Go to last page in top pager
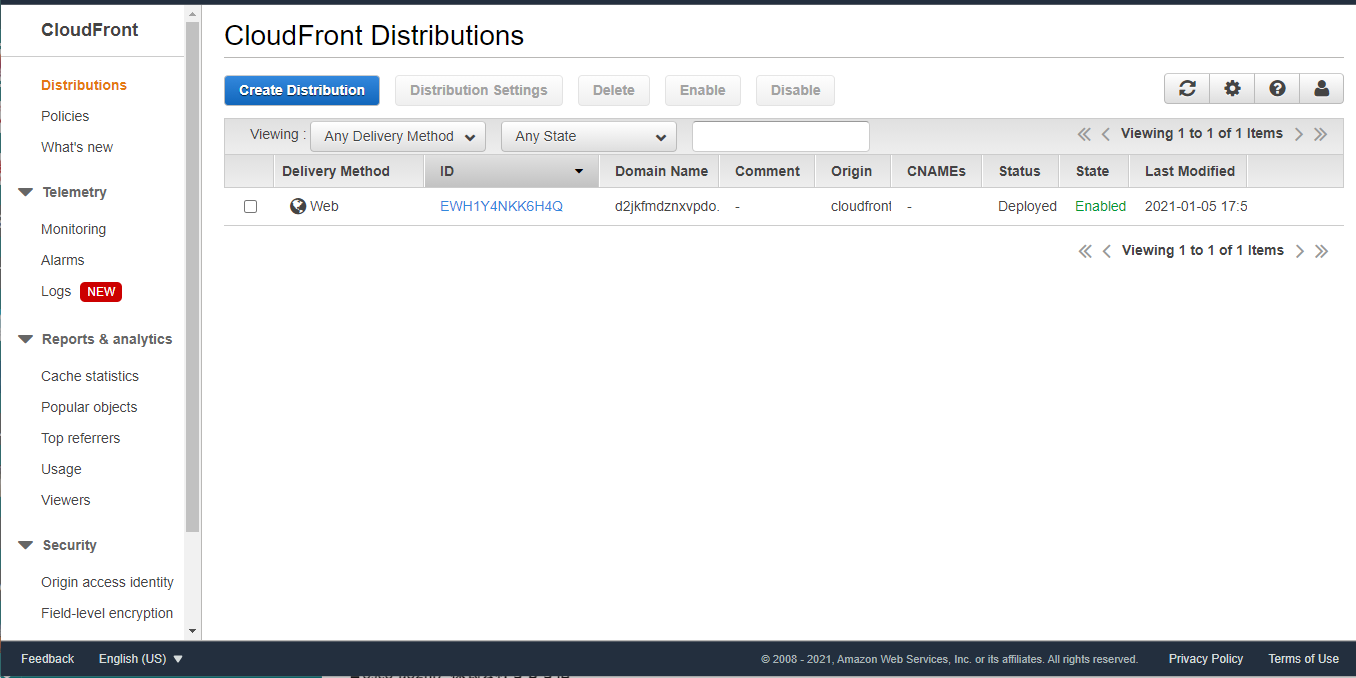This screenshot has height=678, width=1356. pyautogui.click(x=1320, y=134)
